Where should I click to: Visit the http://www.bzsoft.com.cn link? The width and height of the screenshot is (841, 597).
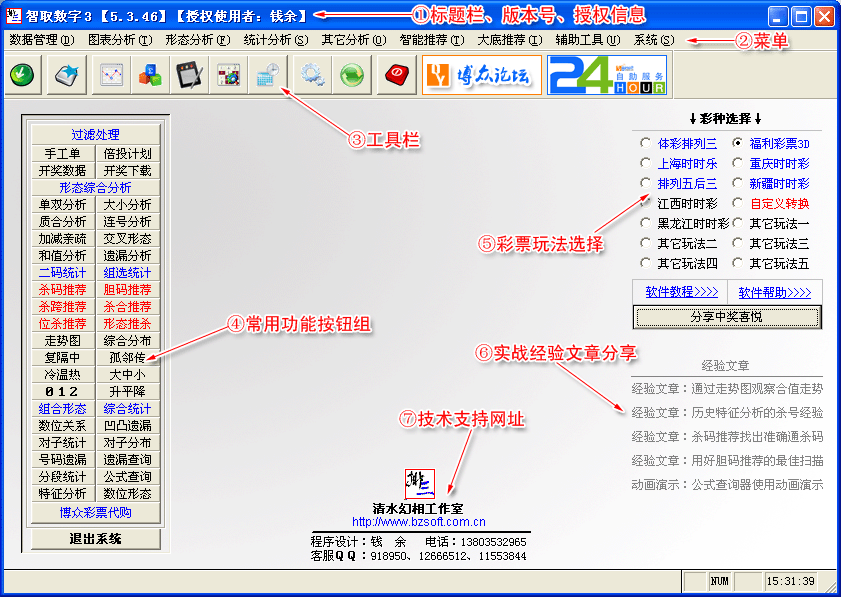[419, 521]
